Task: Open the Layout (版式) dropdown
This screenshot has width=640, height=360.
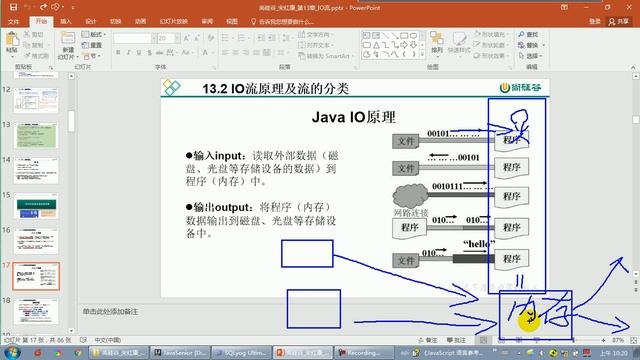Action: (x=93, y=34)
